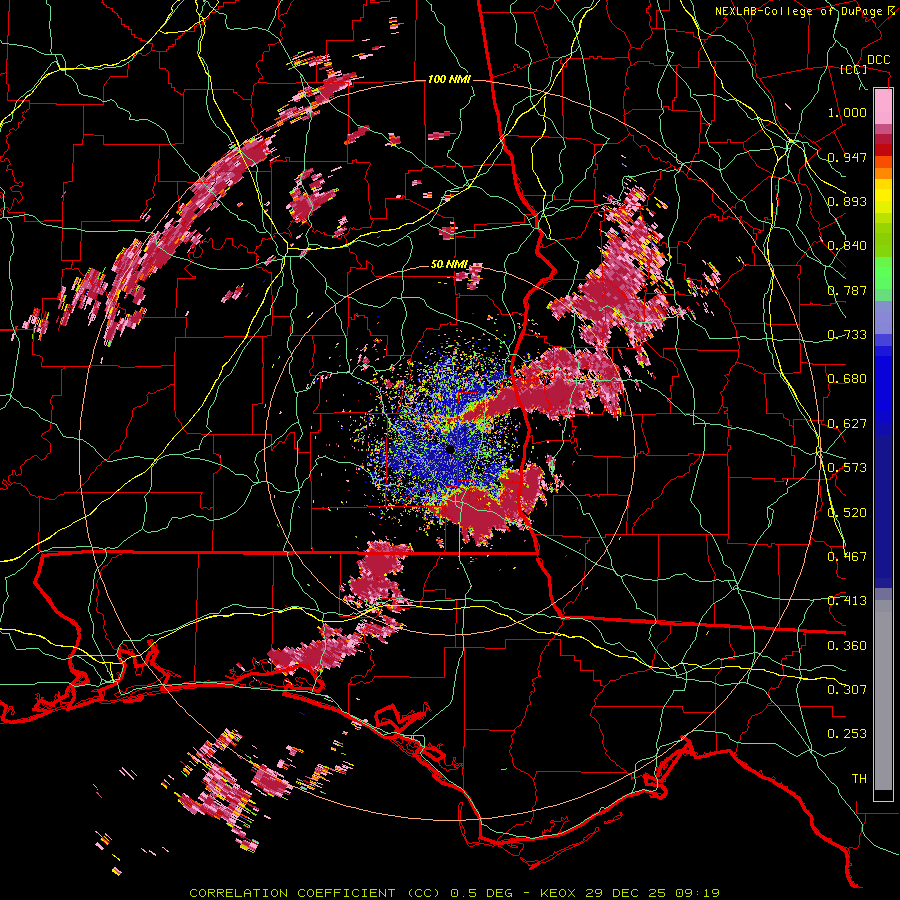Select the 0.947 scale value
900x900 pixels.
tap(847, 157)
